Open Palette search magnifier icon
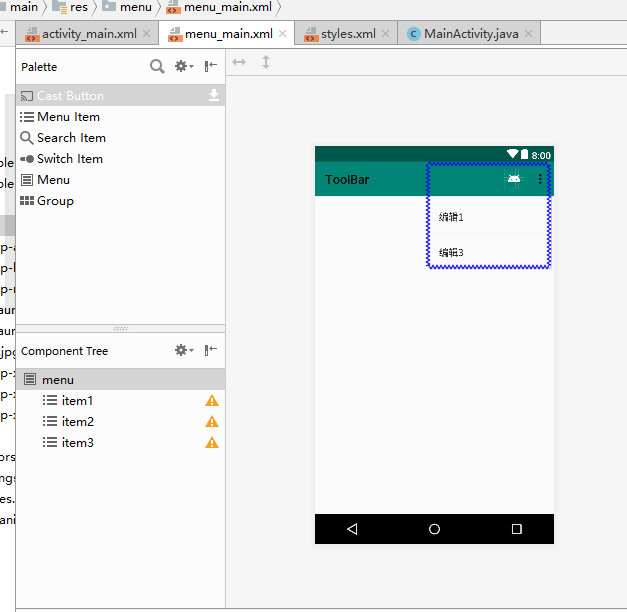 pos(157,66)
